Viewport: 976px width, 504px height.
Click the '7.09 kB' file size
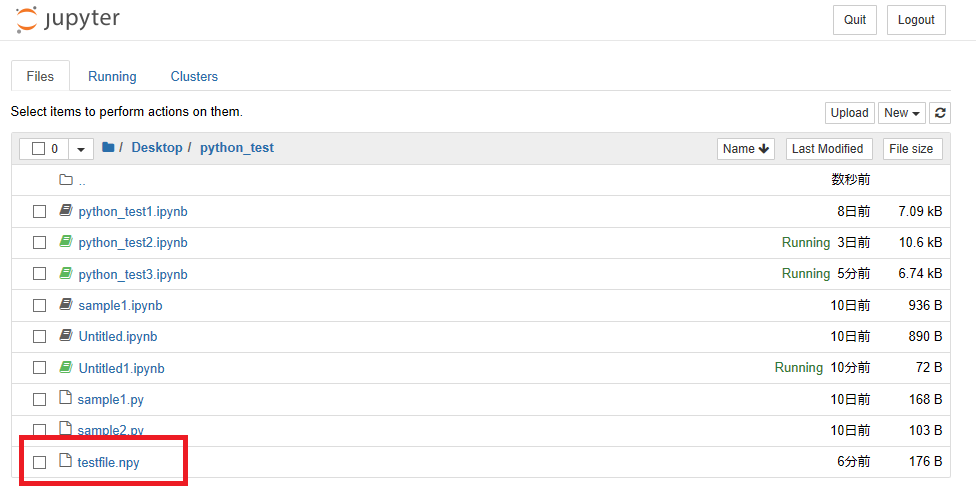[x=920, y=212]
